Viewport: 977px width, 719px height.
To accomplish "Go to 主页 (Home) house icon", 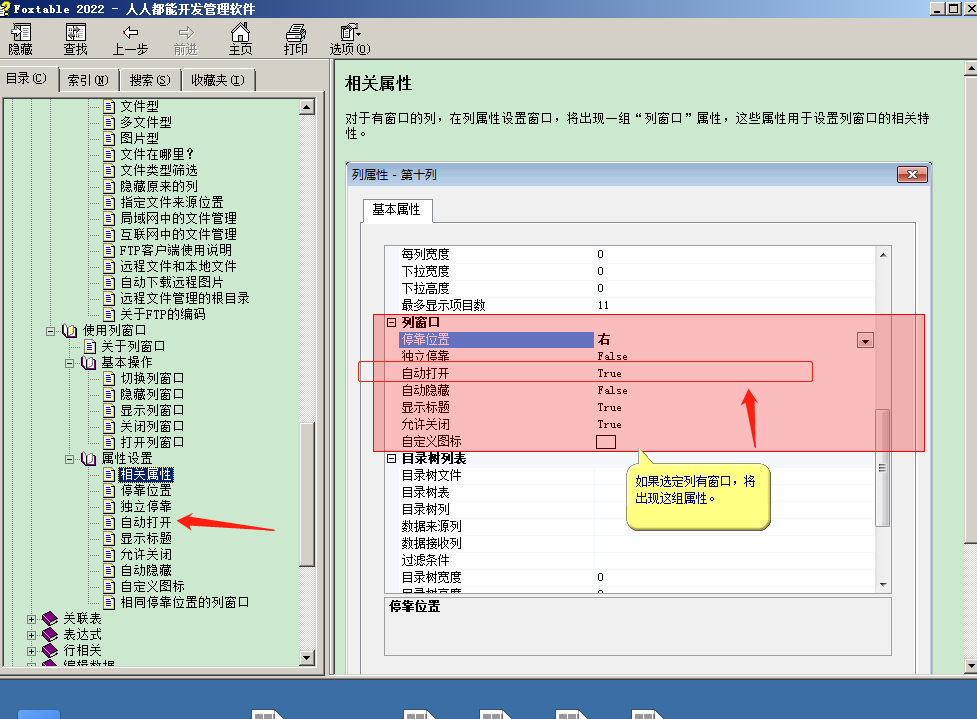I will [241, 32].
